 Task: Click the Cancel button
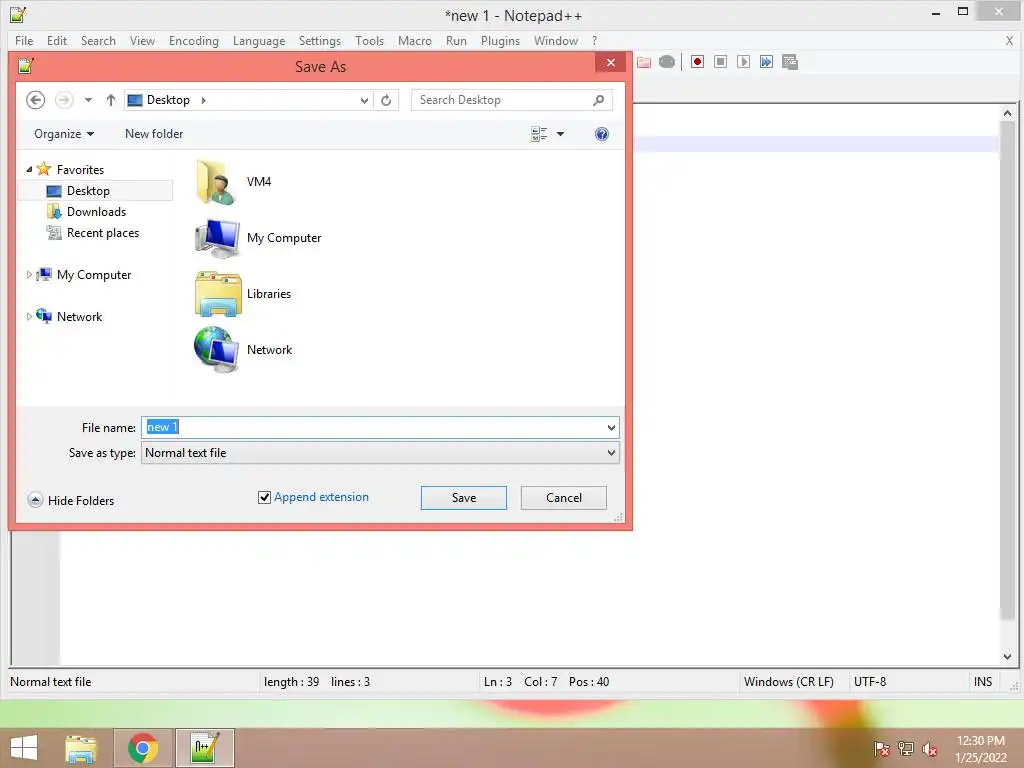pos(564,498)
